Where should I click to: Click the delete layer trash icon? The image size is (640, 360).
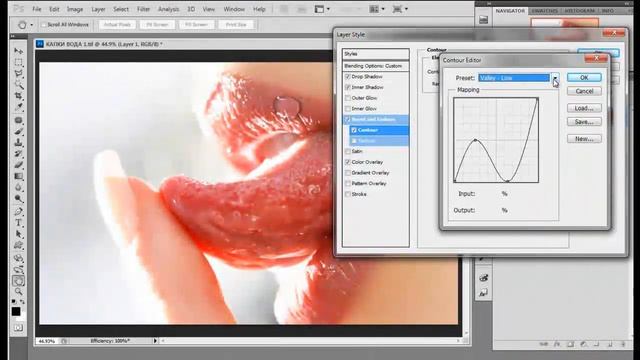pos(623,344)
